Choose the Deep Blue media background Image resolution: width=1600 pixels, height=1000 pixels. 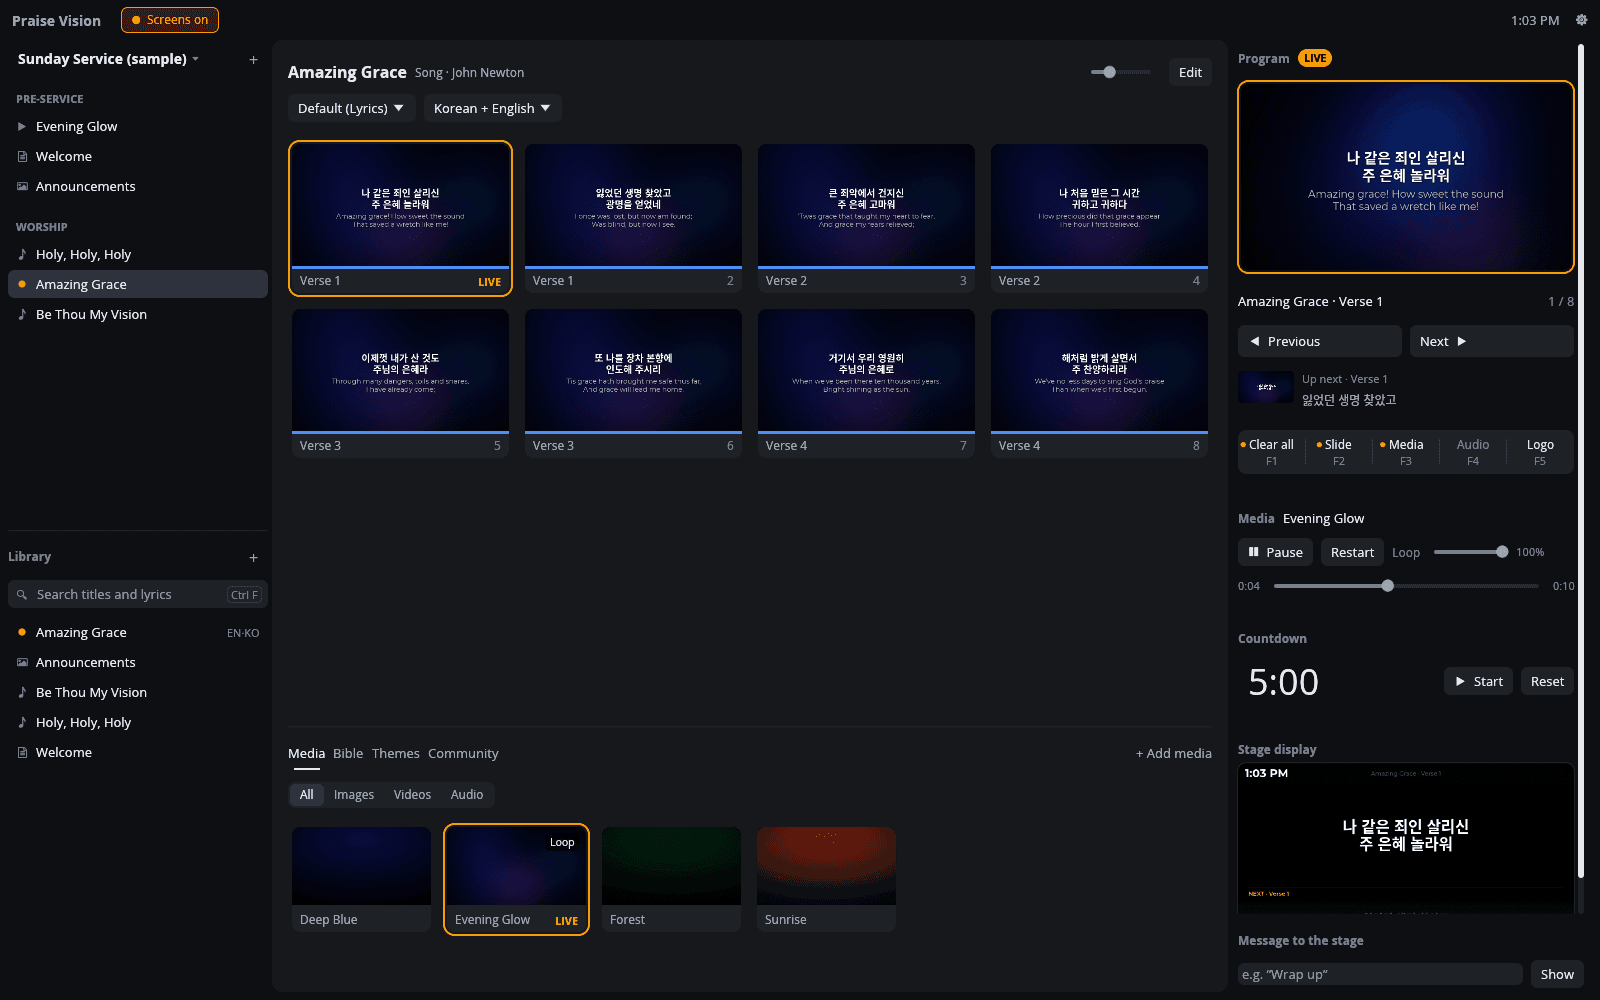click(361, 879)
